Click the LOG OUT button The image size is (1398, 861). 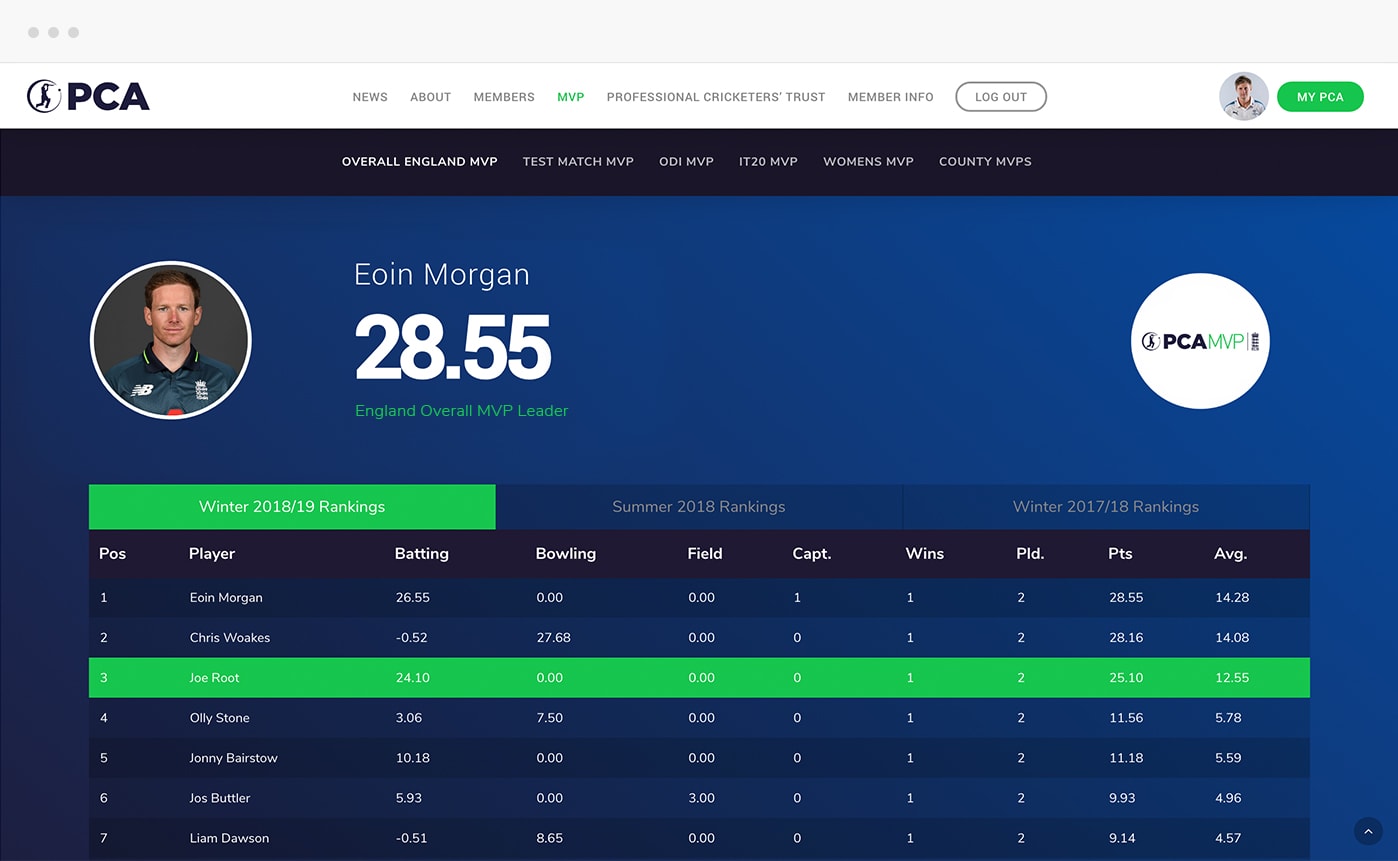[1001, 96]
